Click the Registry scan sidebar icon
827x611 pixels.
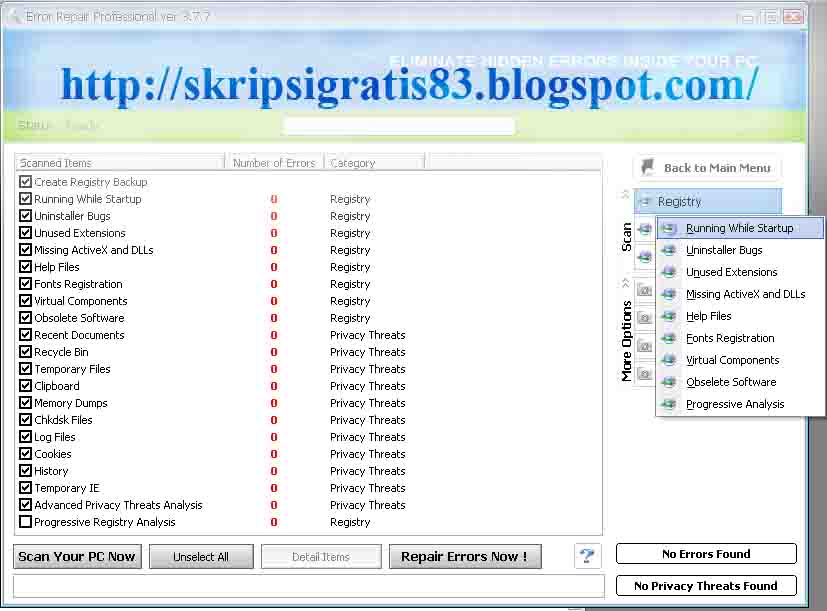(645, 202)
